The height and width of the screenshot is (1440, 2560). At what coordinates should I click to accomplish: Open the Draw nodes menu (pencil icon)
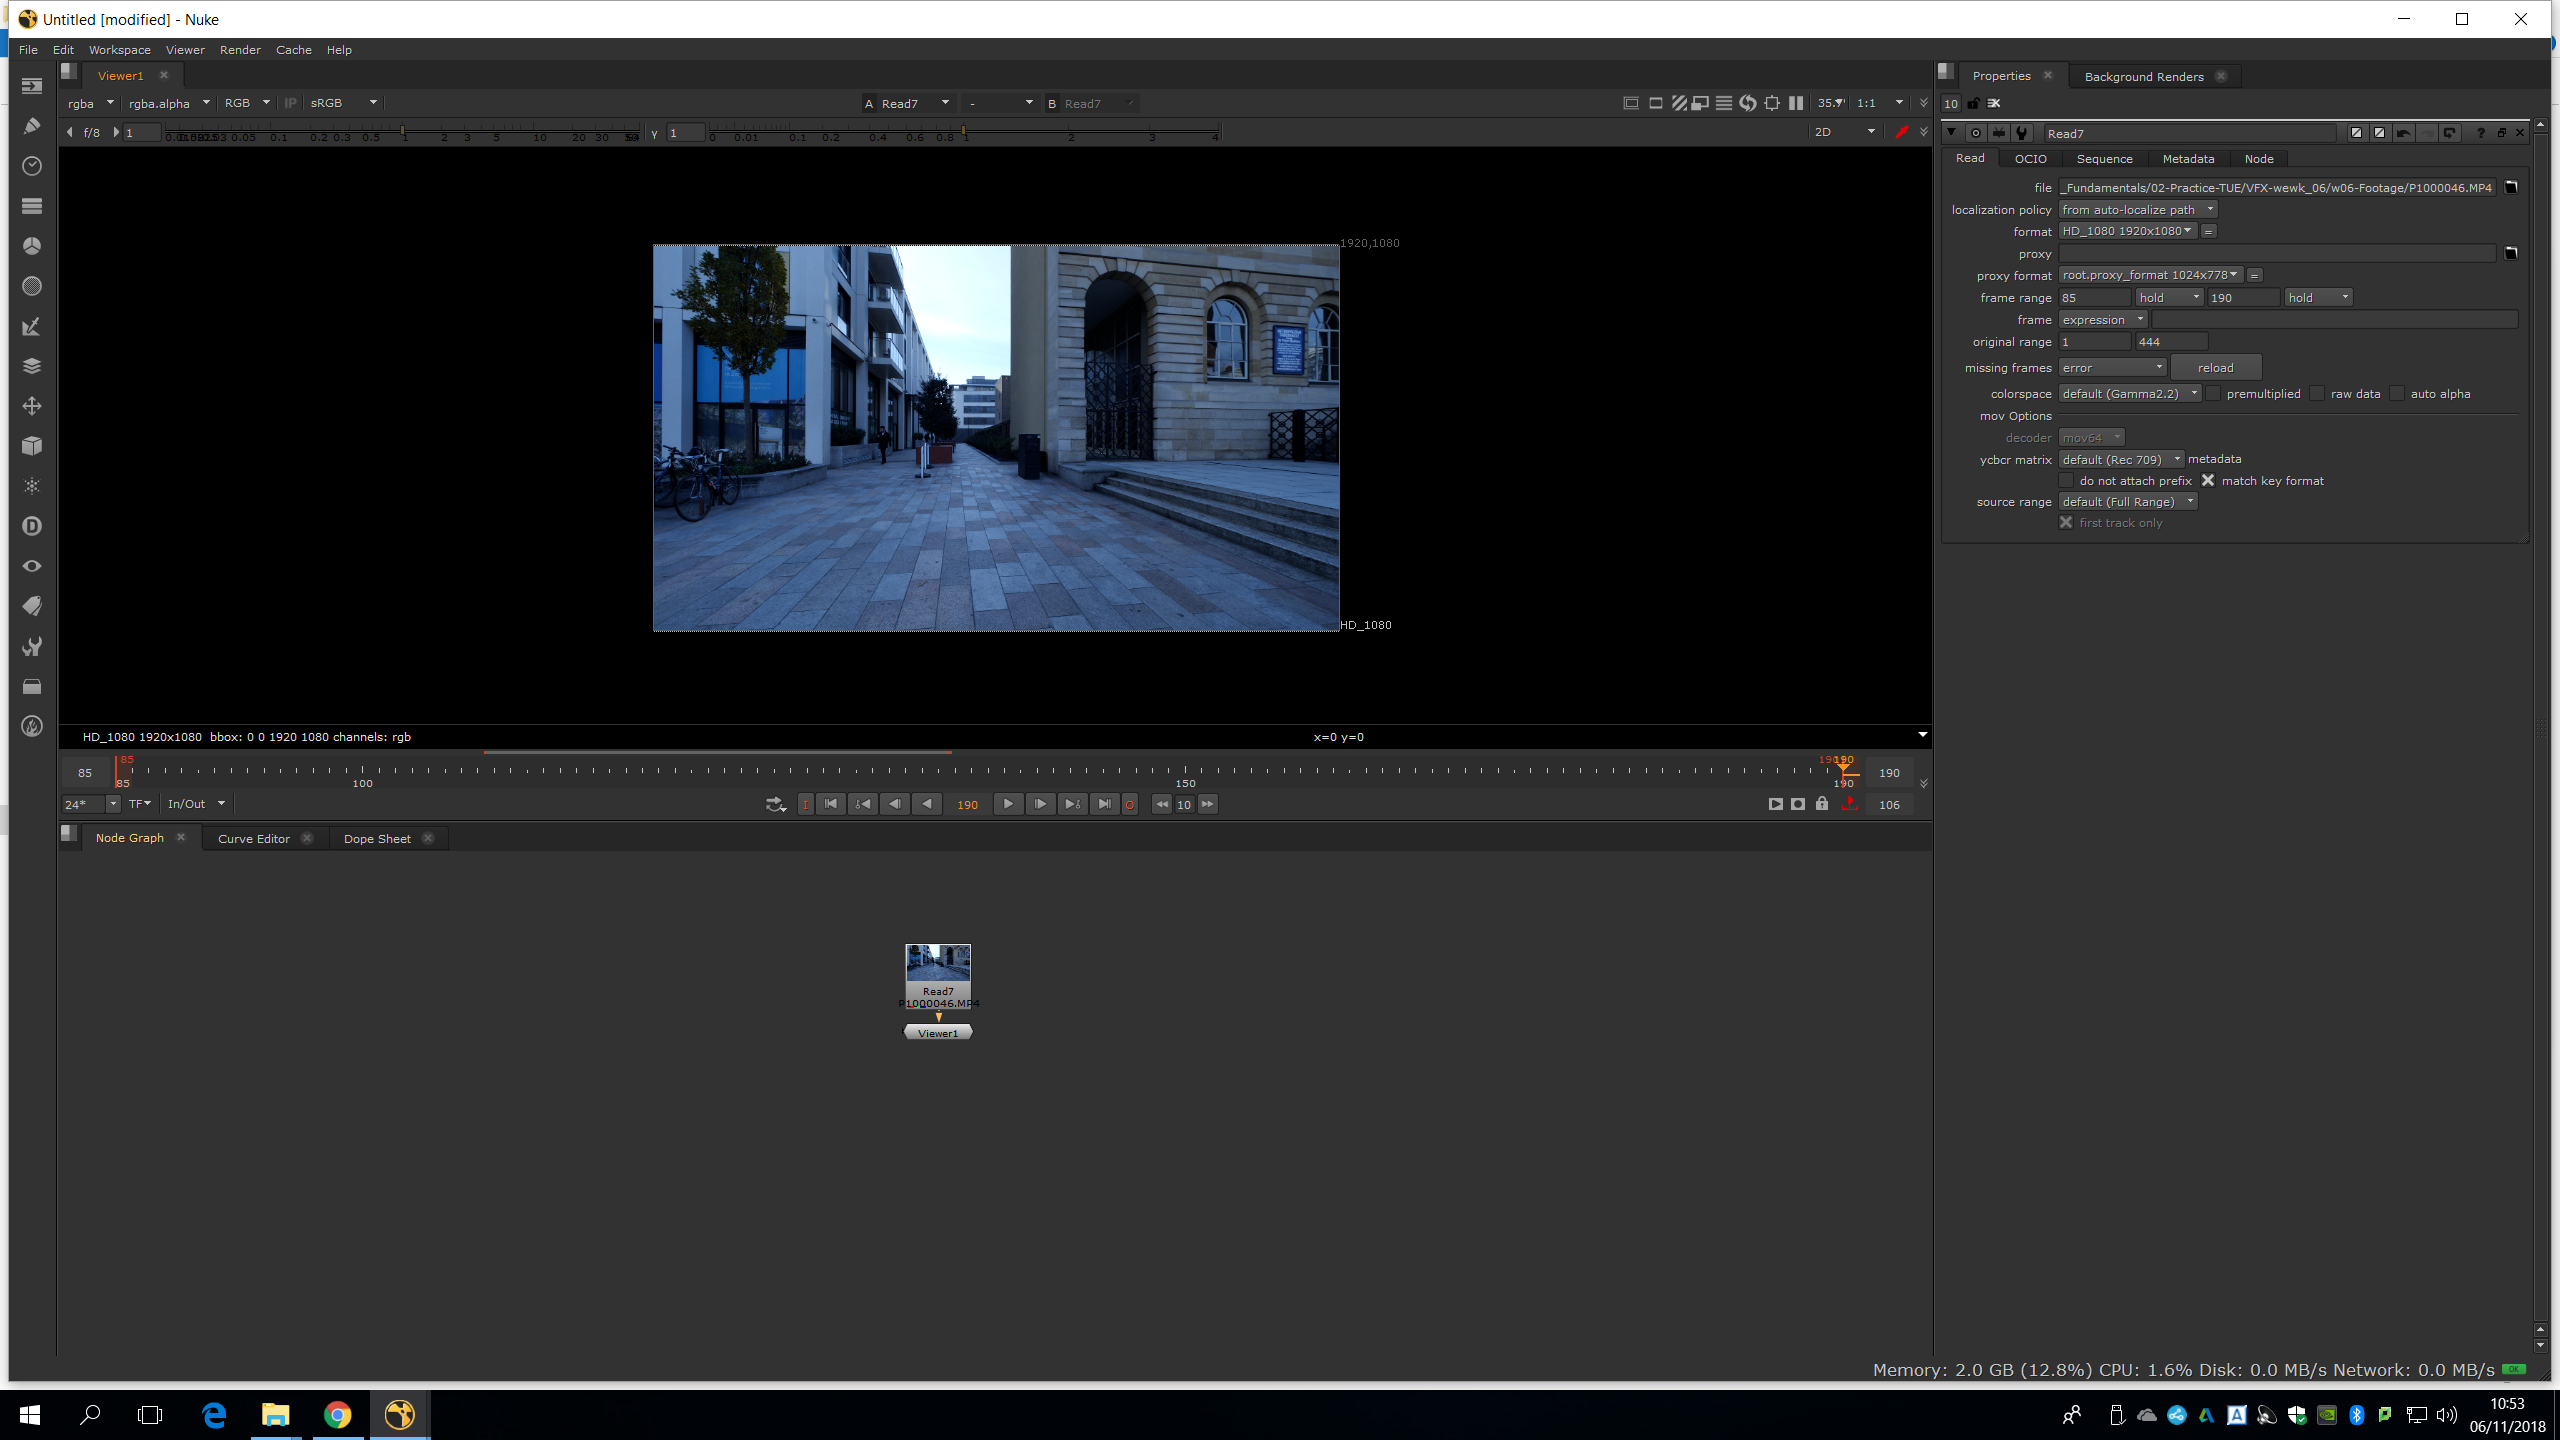pyautogui.click(x=32, y=126)
